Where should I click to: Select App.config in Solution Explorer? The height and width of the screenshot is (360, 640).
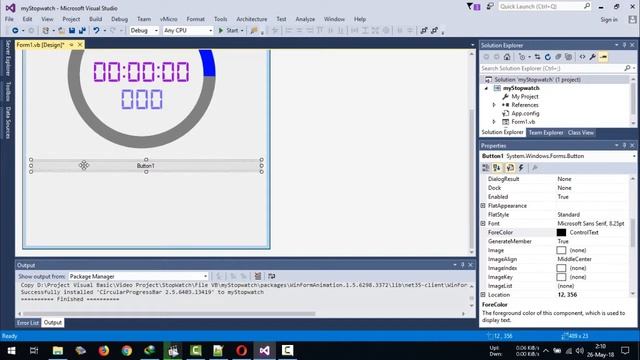click(x=525, y=113)
